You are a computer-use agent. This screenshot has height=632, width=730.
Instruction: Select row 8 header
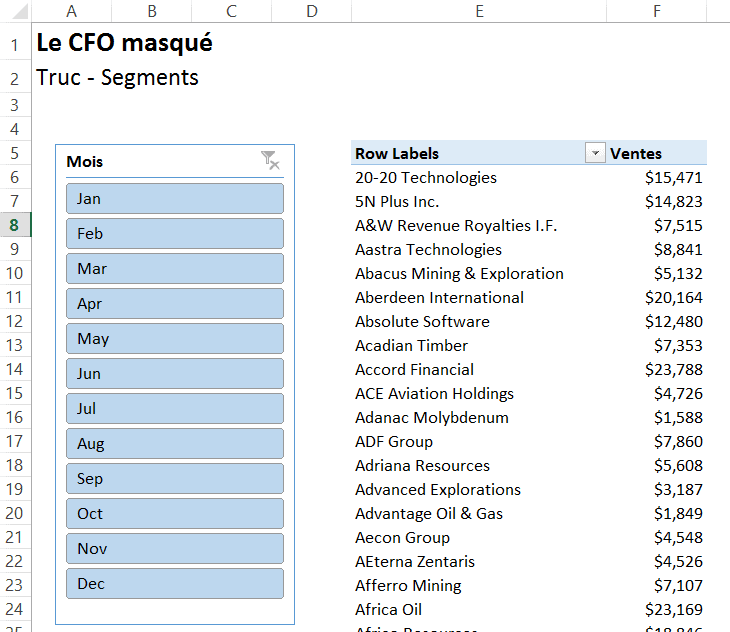[15, 225]
